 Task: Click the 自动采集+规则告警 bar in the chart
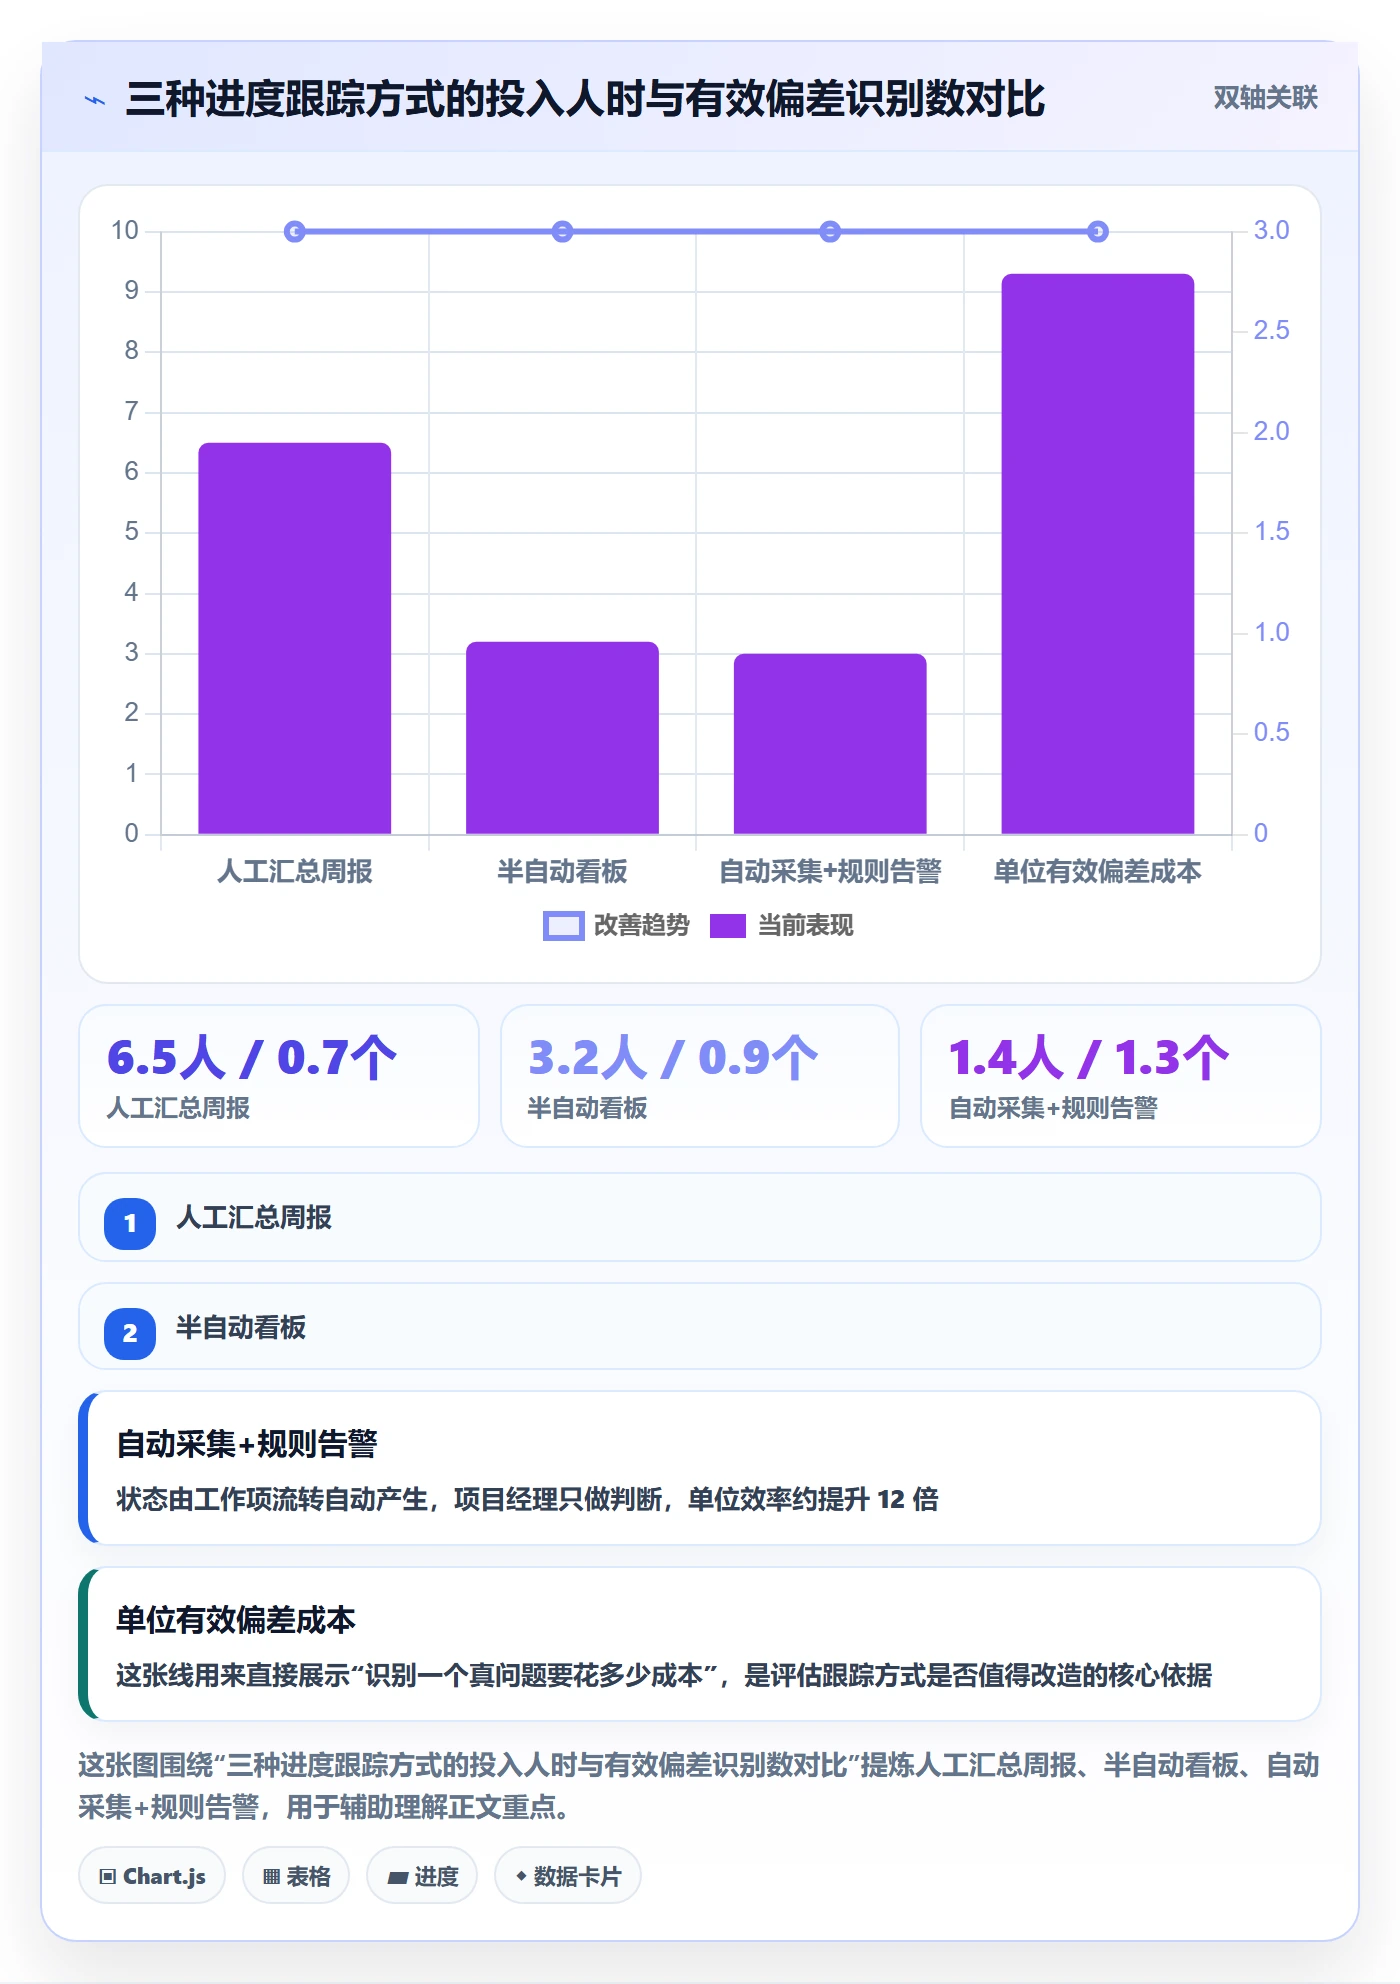830,744
